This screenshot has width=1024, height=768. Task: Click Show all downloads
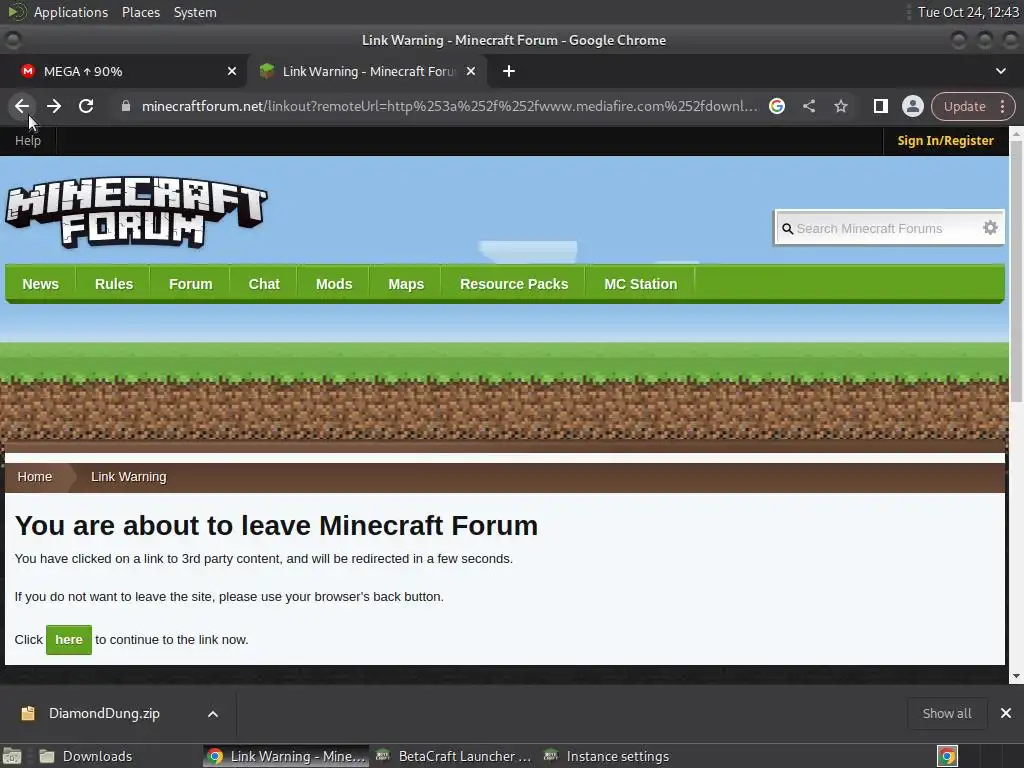click(x=947, y=713)
